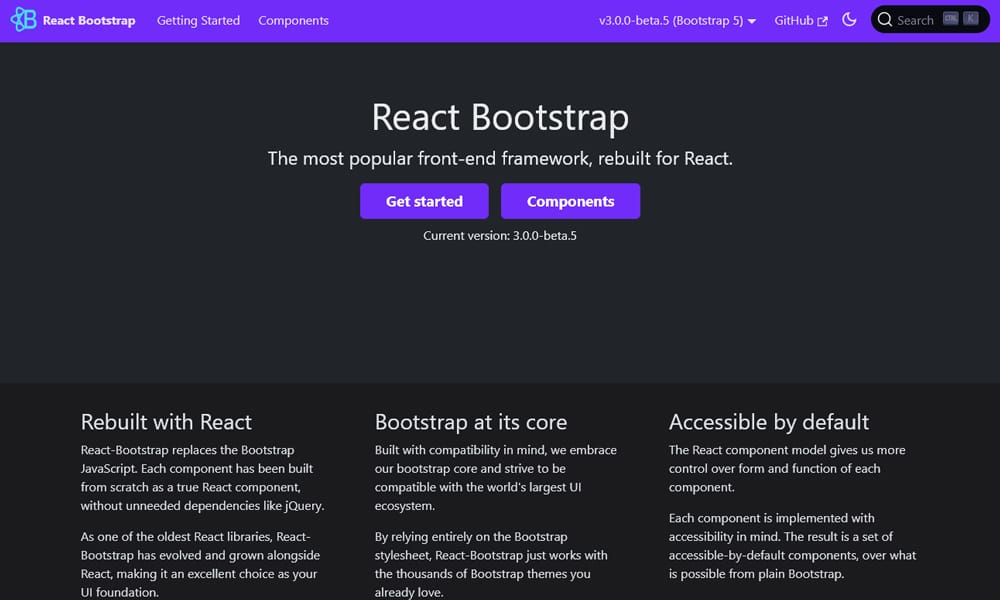The height and width of the screenshot is (600, 1000).
Task: Click the Current version 3.0.0-beta.5 text
Action: (x=500, y=235)
